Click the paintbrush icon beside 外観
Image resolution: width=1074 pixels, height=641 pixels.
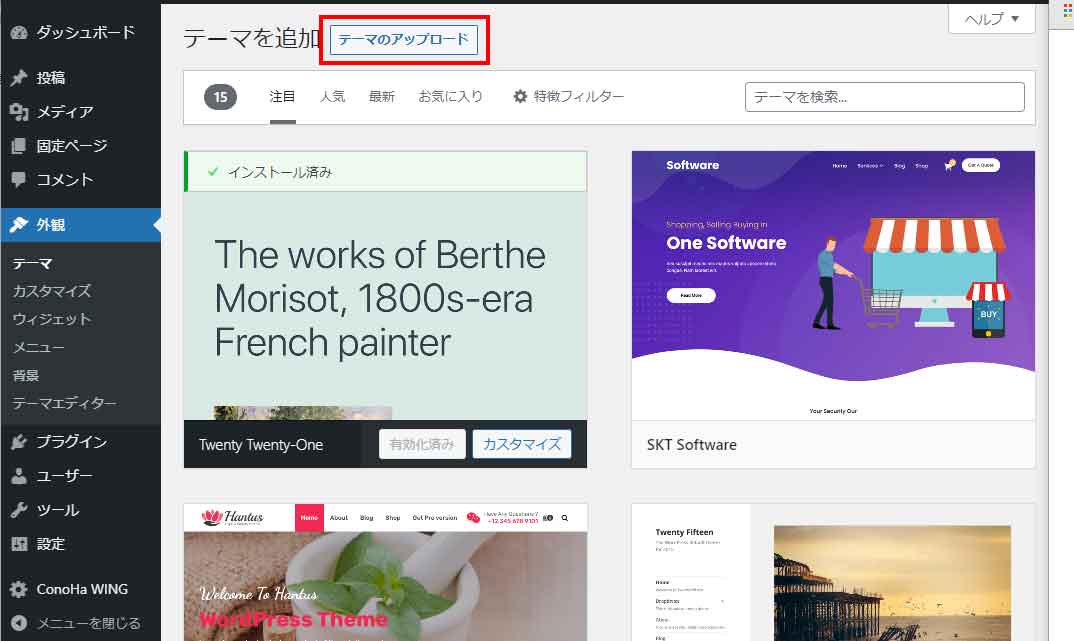click(x=19, y=225)
